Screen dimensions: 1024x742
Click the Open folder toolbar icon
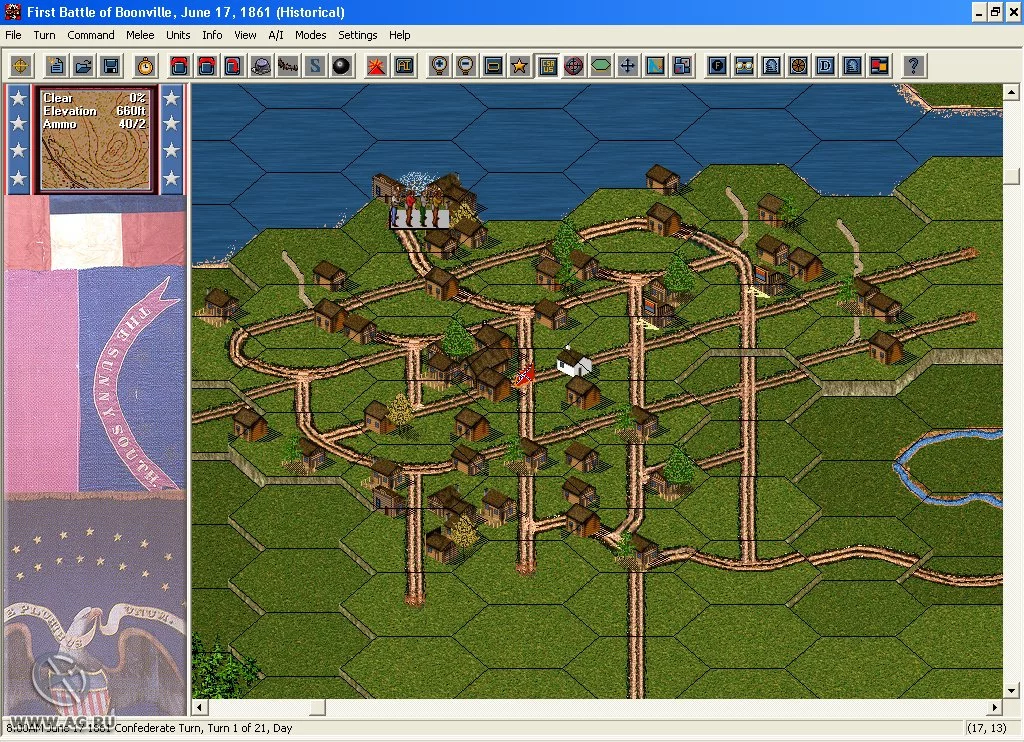tap(84, 66)
